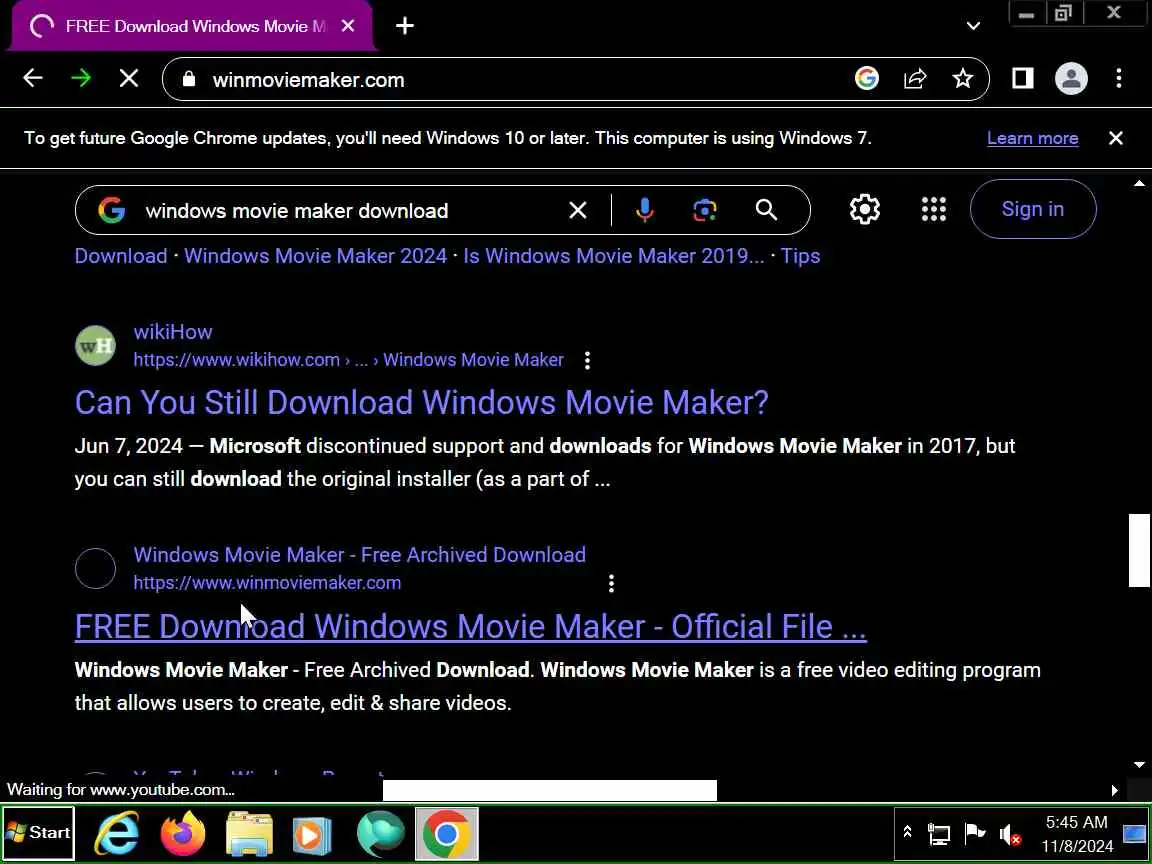Open the Tips sitelink
This screenshot has height=864, width=1152.
[x=800, y=256]
